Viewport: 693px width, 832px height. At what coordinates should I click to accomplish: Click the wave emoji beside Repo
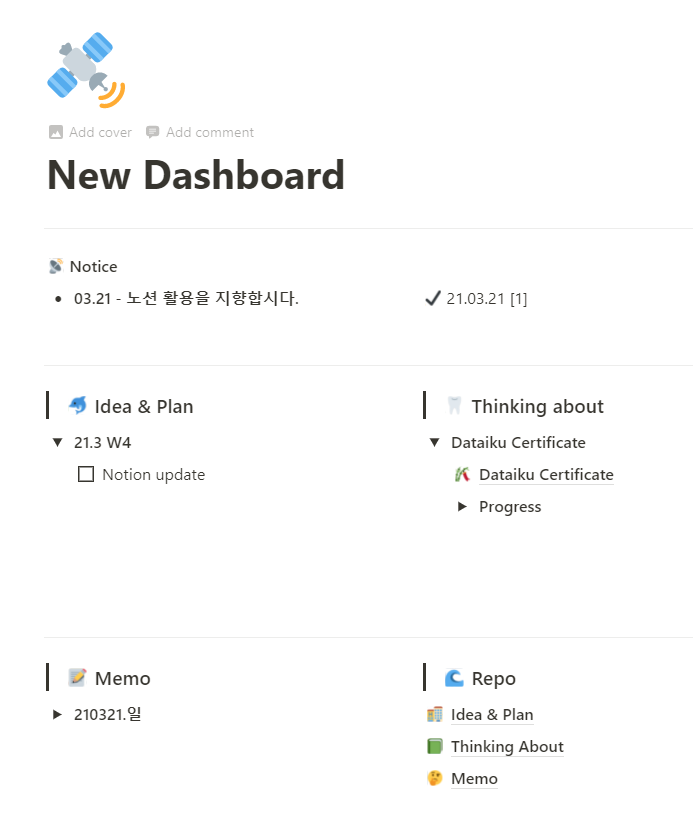[454, 678]
